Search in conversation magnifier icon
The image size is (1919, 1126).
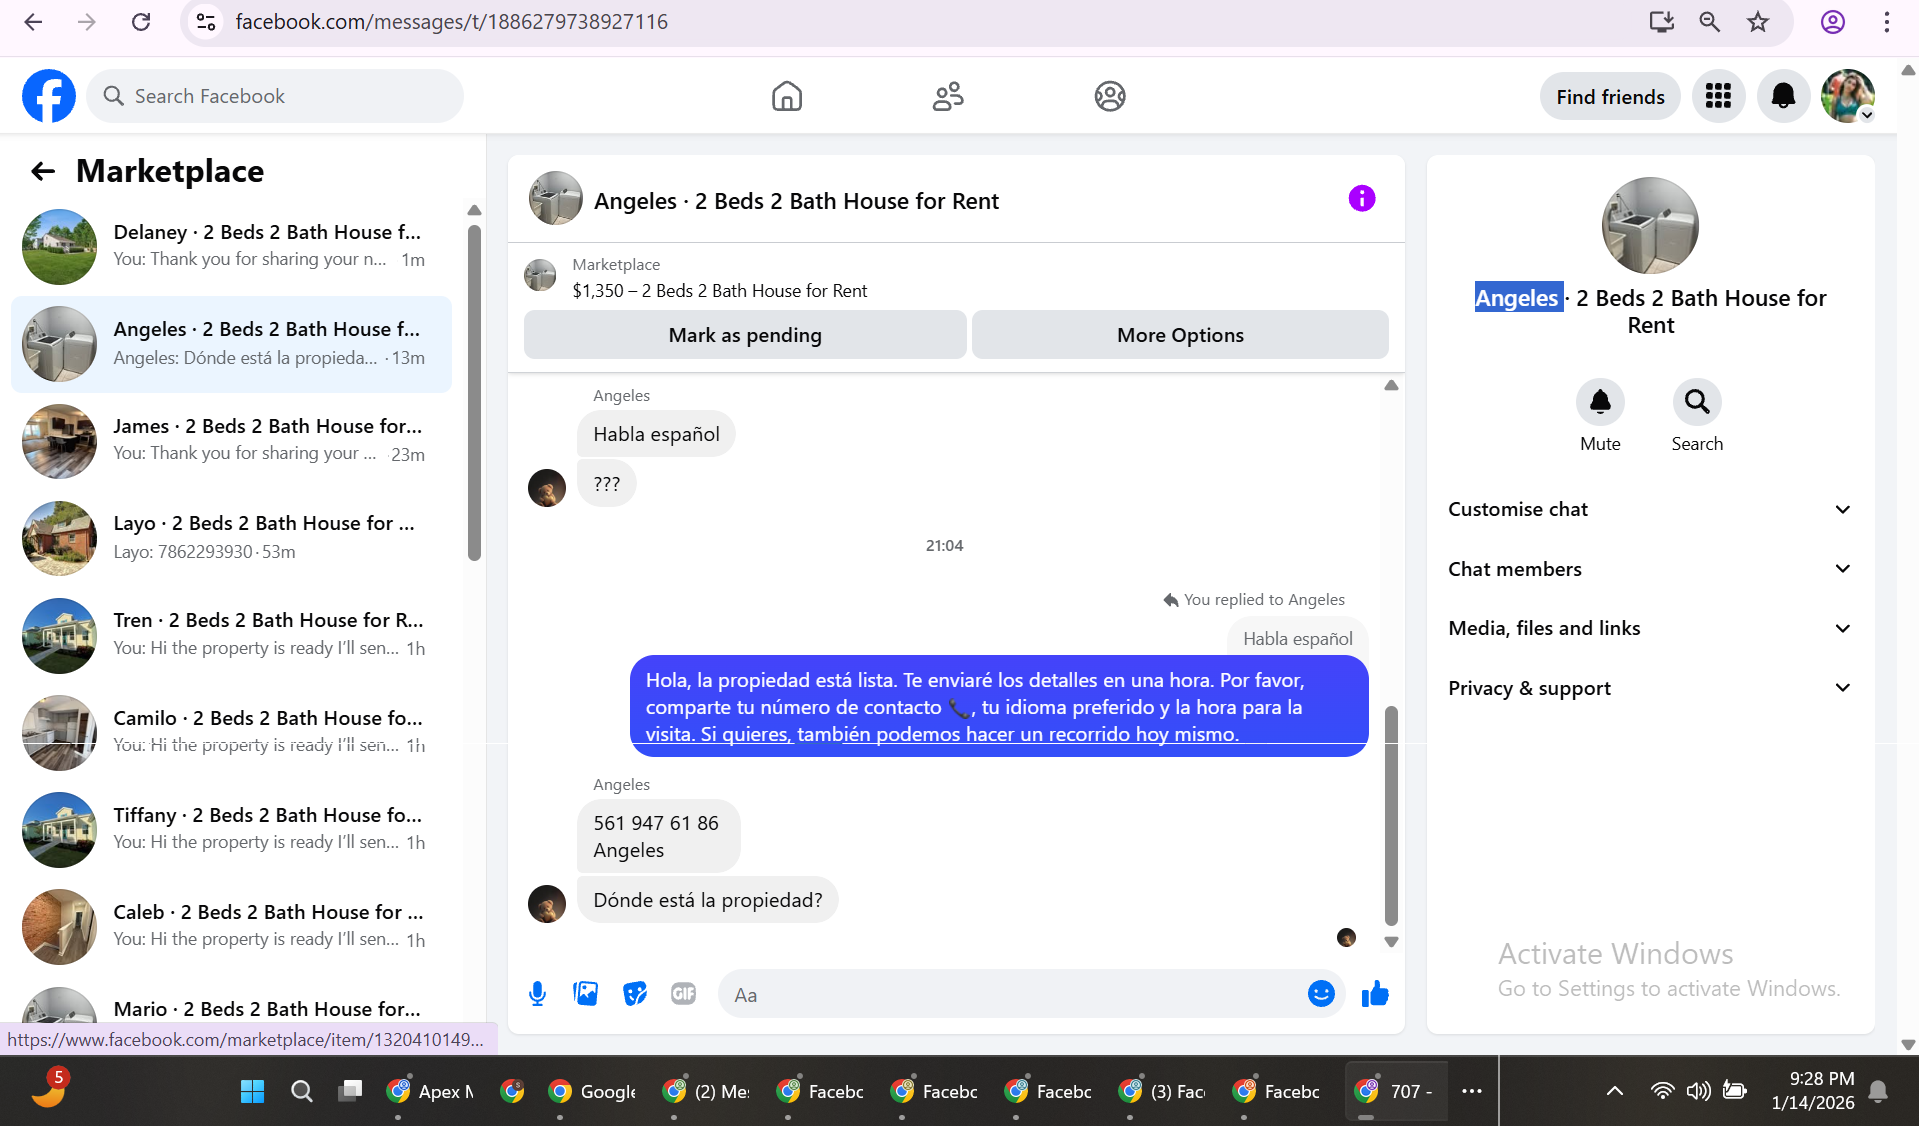pos(1697,402)
